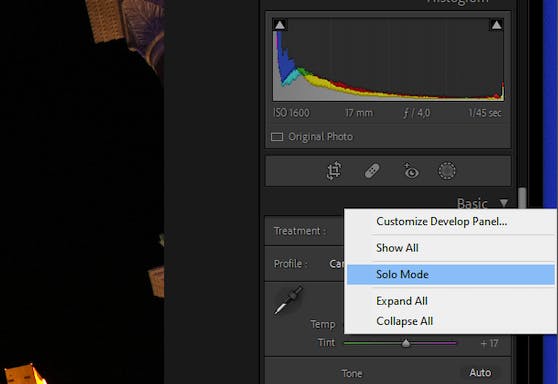Click the Tint slider handle
558x384 pixels.
(x=406, y=343)
